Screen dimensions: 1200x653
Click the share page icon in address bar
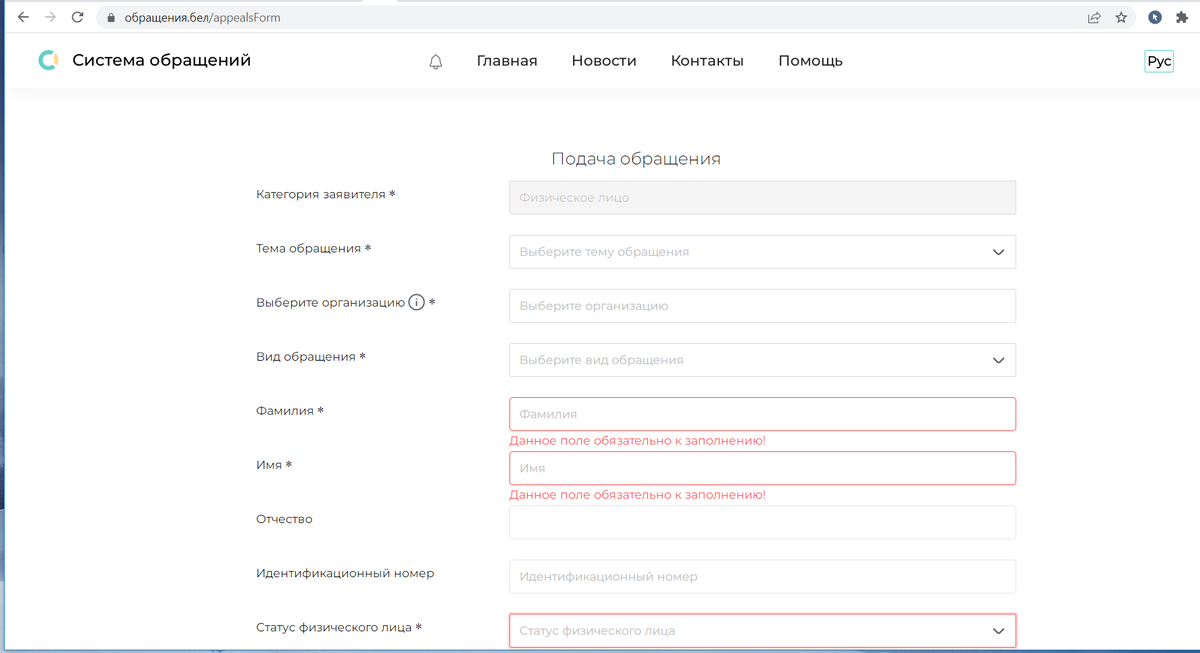(x=1095, y=17)
